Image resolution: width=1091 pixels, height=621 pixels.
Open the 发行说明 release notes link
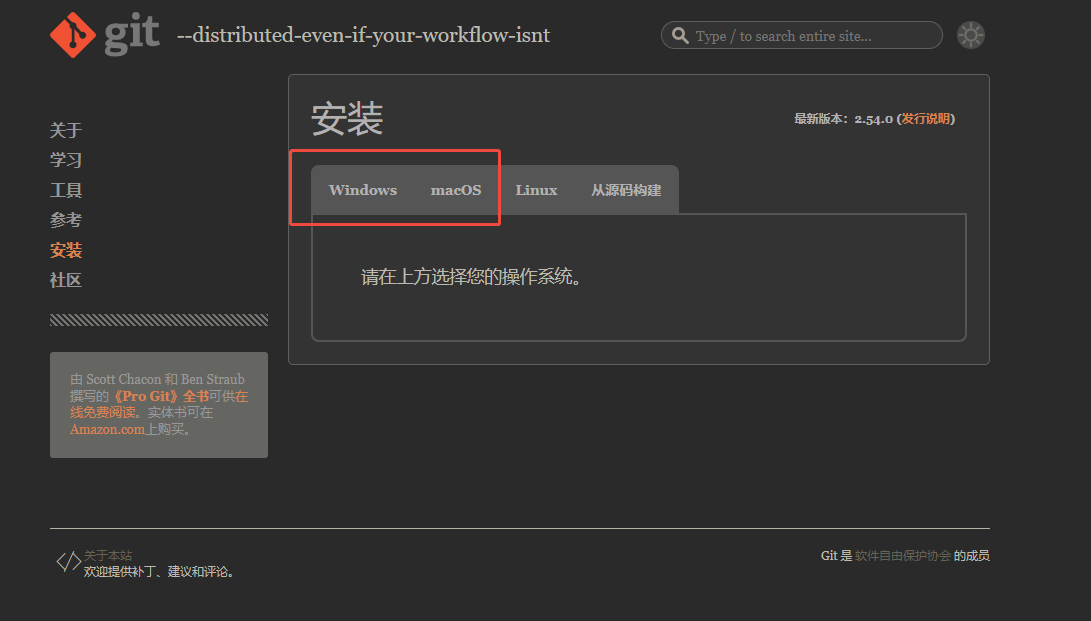(925, 119)
